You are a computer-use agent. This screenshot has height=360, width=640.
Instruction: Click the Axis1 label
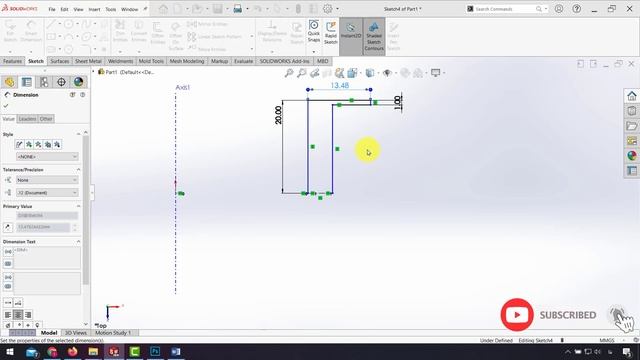click(182, 87)
